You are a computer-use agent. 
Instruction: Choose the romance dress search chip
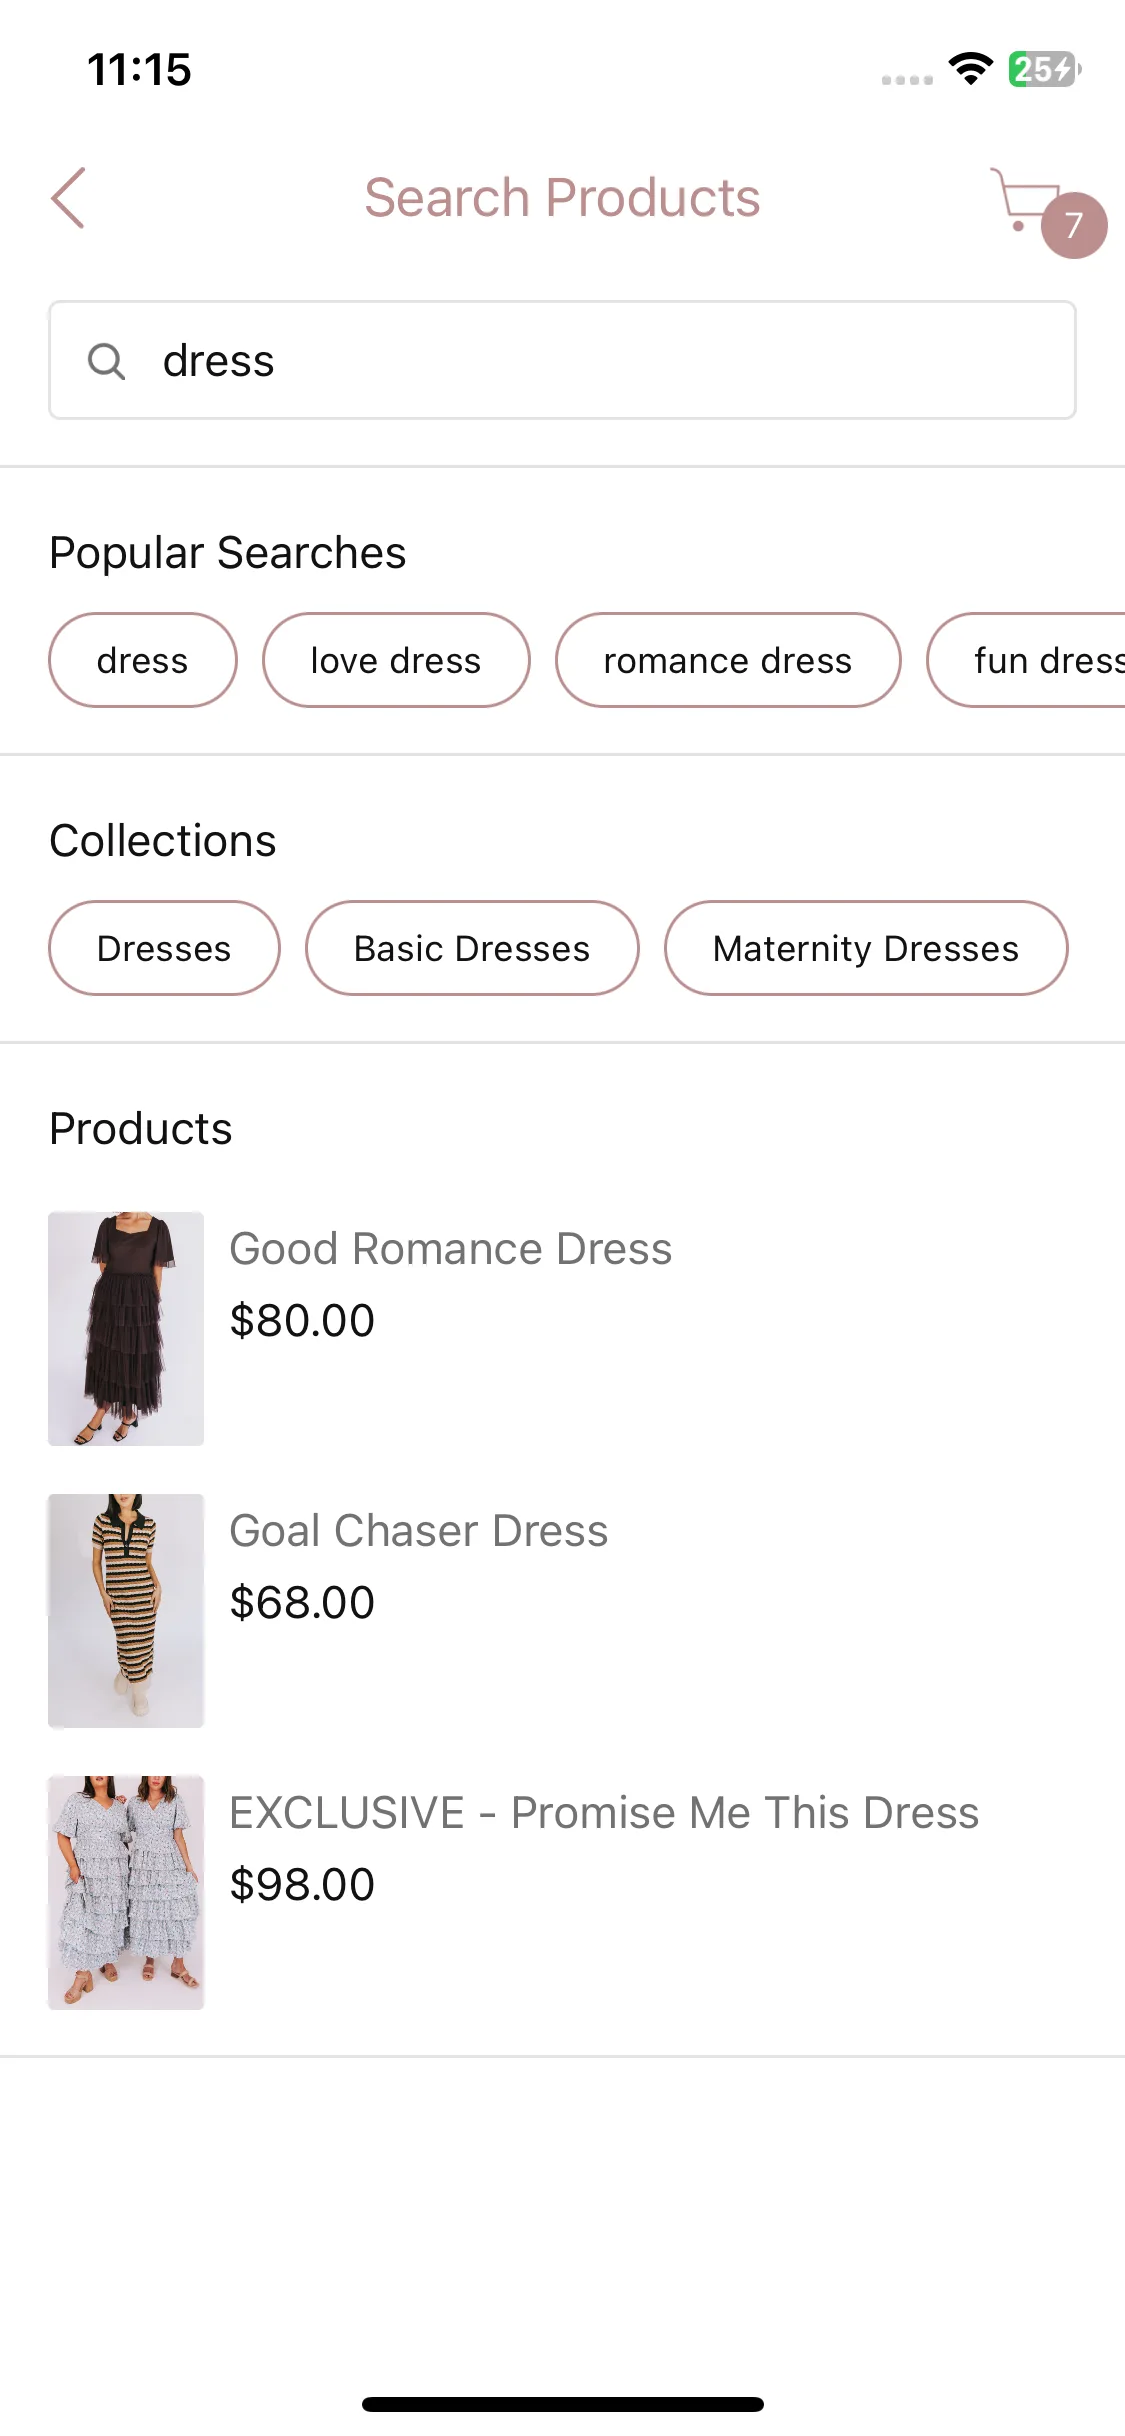click(728, 660)
